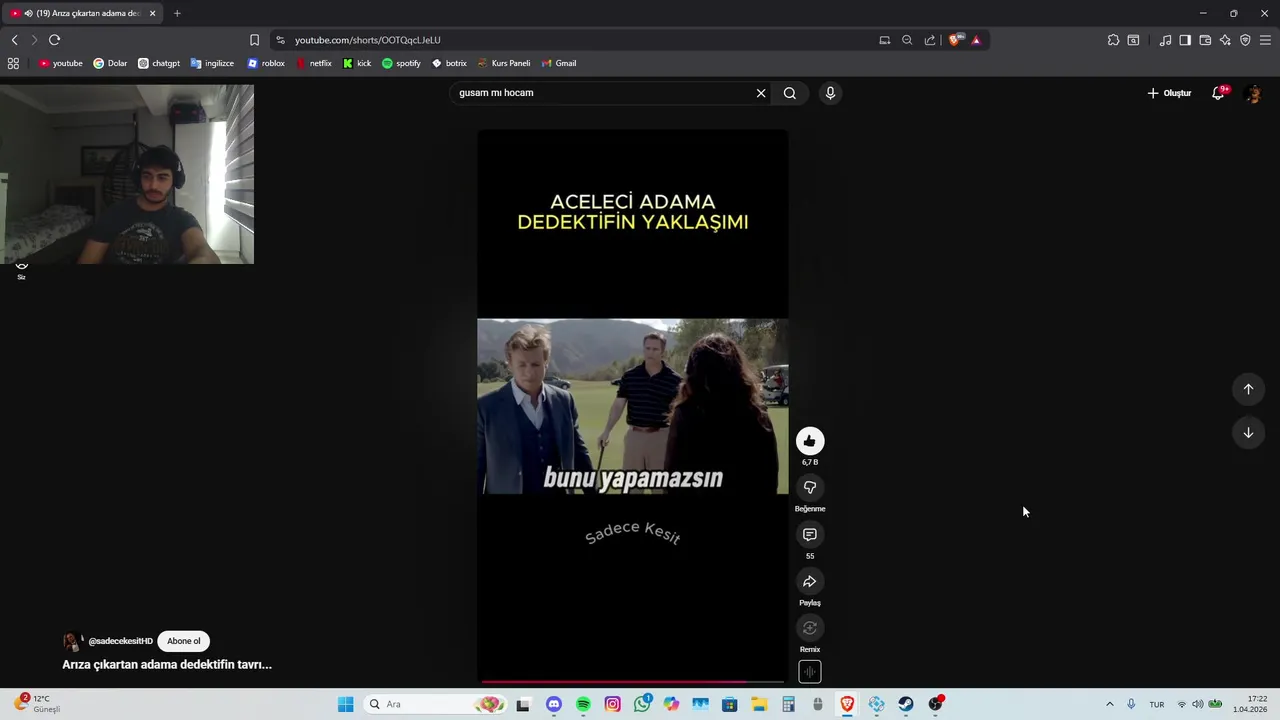
Task: Share this page from address bar
Action: tap(930, 40)
